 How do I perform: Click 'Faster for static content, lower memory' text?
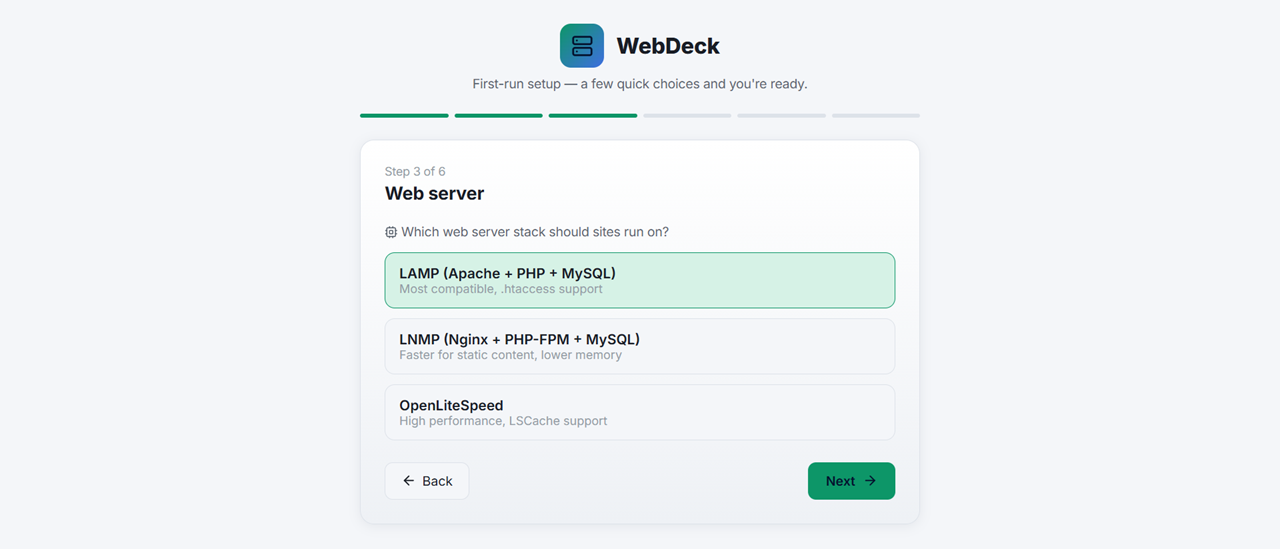[510, 355]
